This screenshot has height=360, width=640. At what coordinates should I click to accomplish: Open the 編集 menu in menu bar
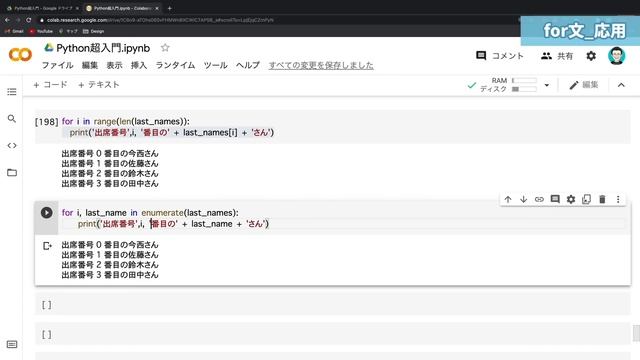pos(90,65)
